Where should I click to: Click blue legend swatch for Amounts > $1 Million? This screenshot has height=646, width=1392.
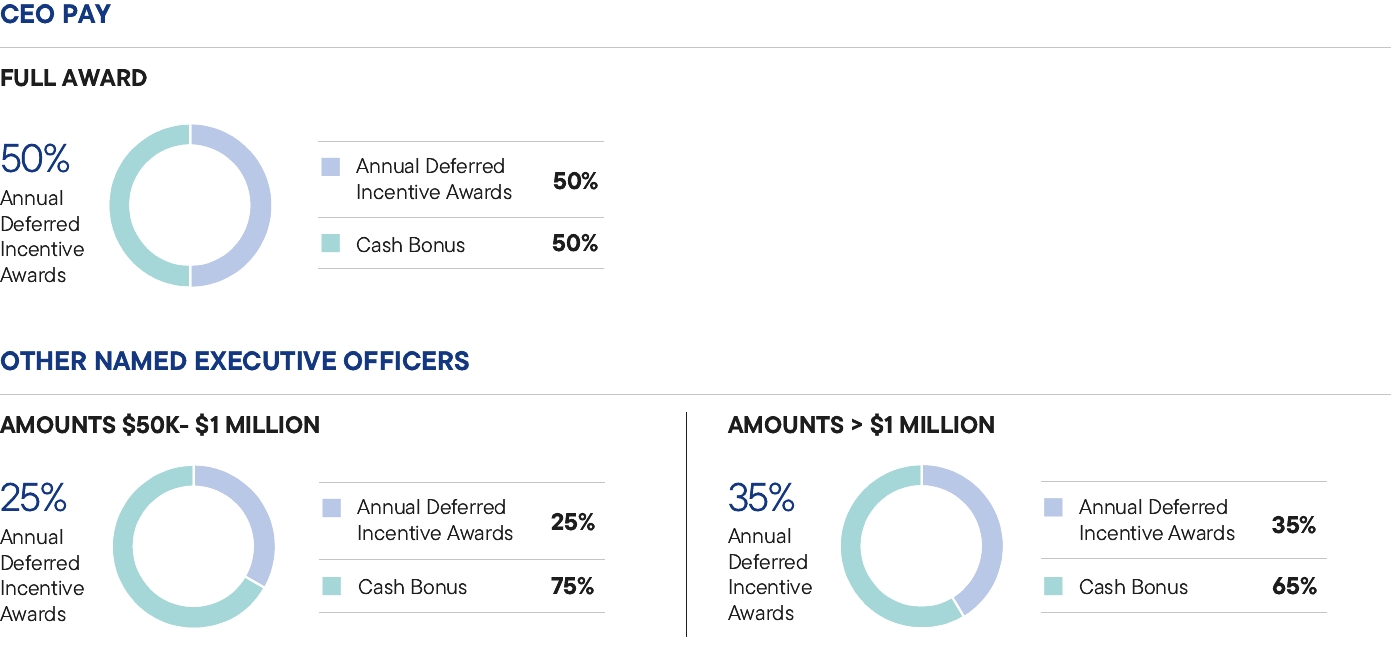(1053, 508)
